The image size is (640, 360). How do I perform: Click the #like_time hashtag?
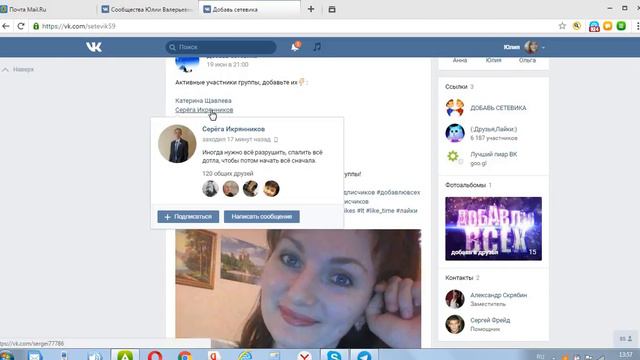coord(380,211)
